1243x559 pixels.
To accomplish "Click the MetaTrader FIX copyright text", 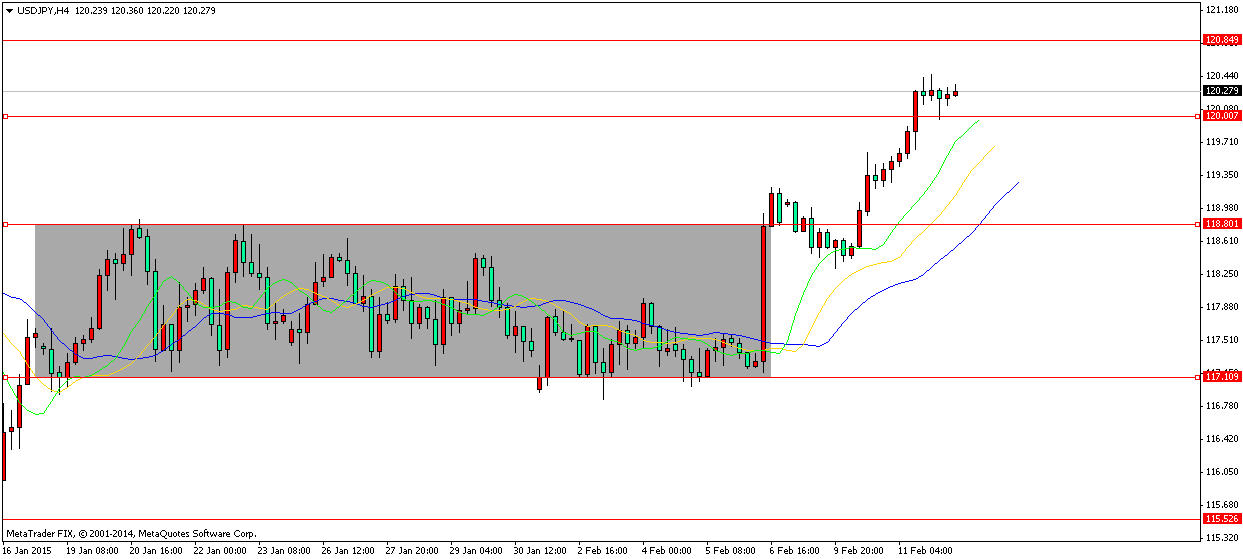I will [x=131, y=534].
